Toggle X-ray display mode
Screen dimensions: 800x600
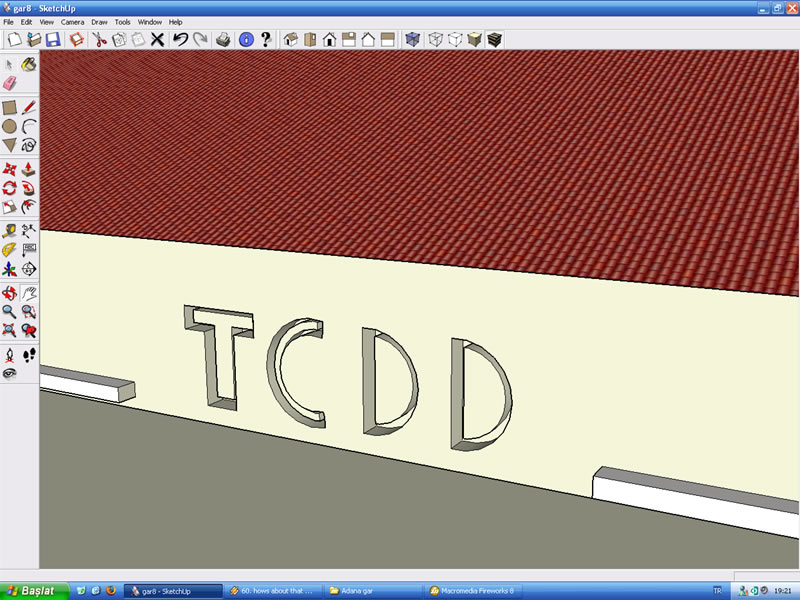[x=412, y=39]
